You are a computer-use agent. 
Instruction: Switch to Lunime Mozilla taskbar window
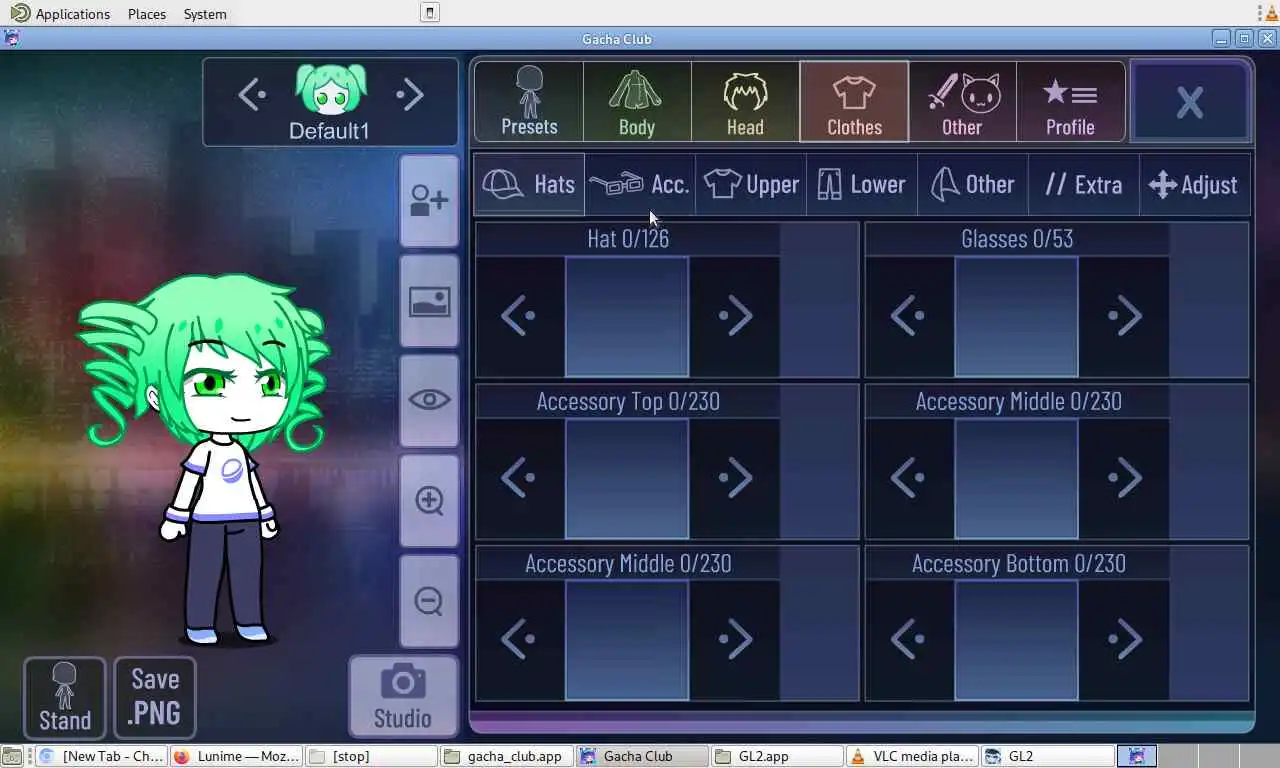[x=236, y=756]
